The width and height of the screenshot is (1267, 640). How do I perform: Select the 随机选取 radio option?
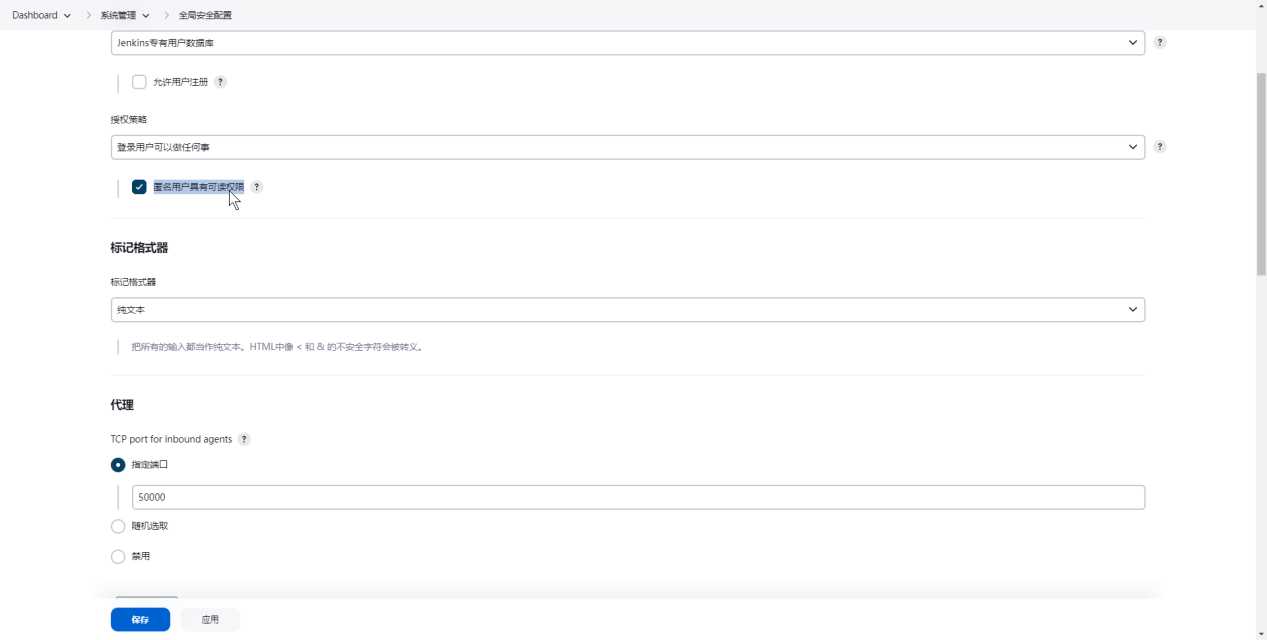click(118, 526)
